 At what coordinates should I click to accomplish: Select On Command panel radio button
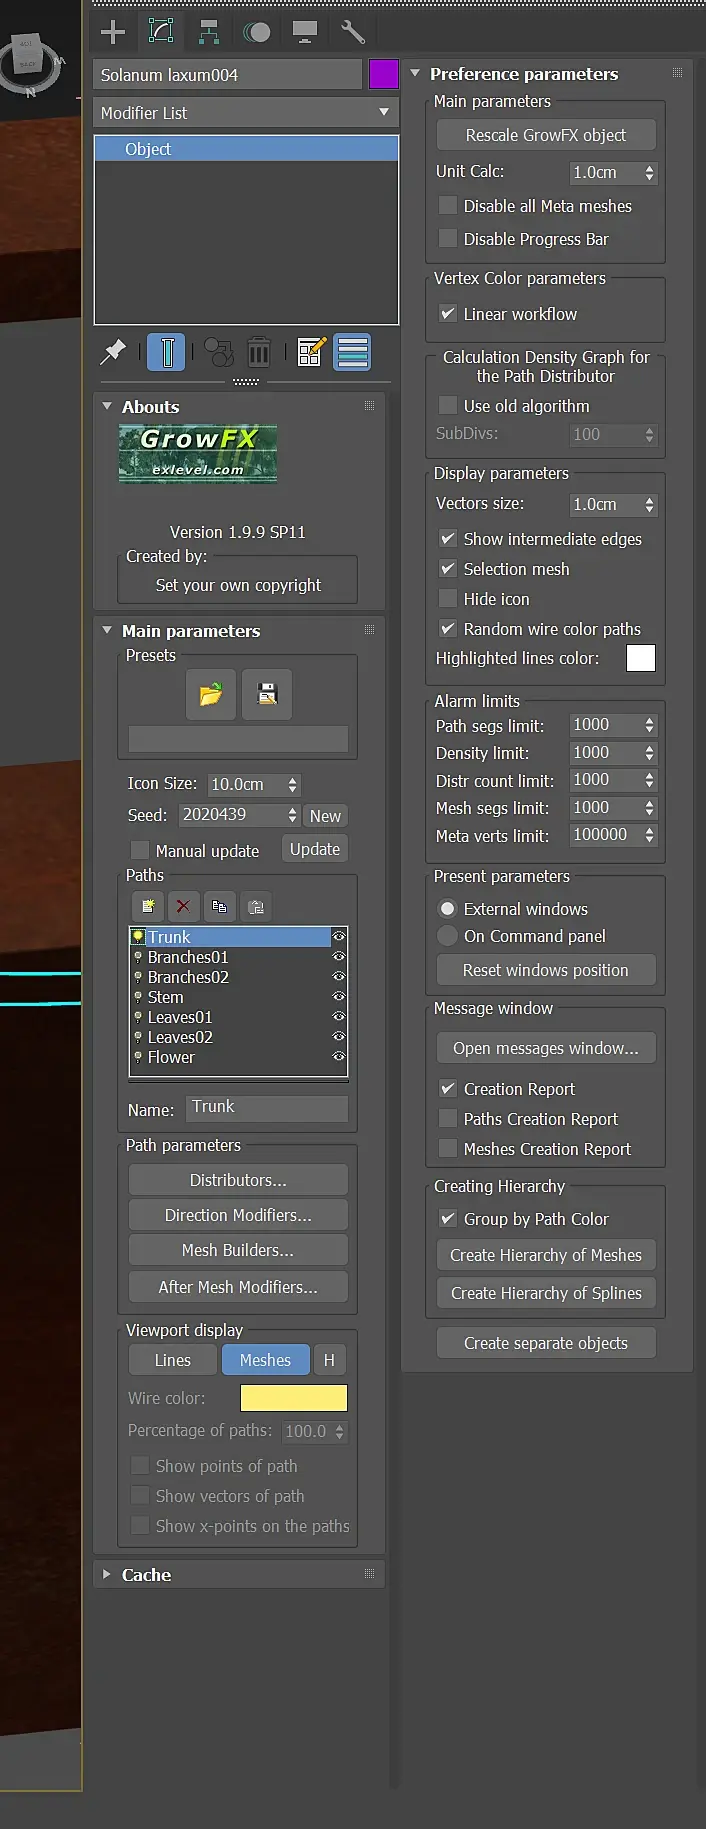[x=448, y=936]
